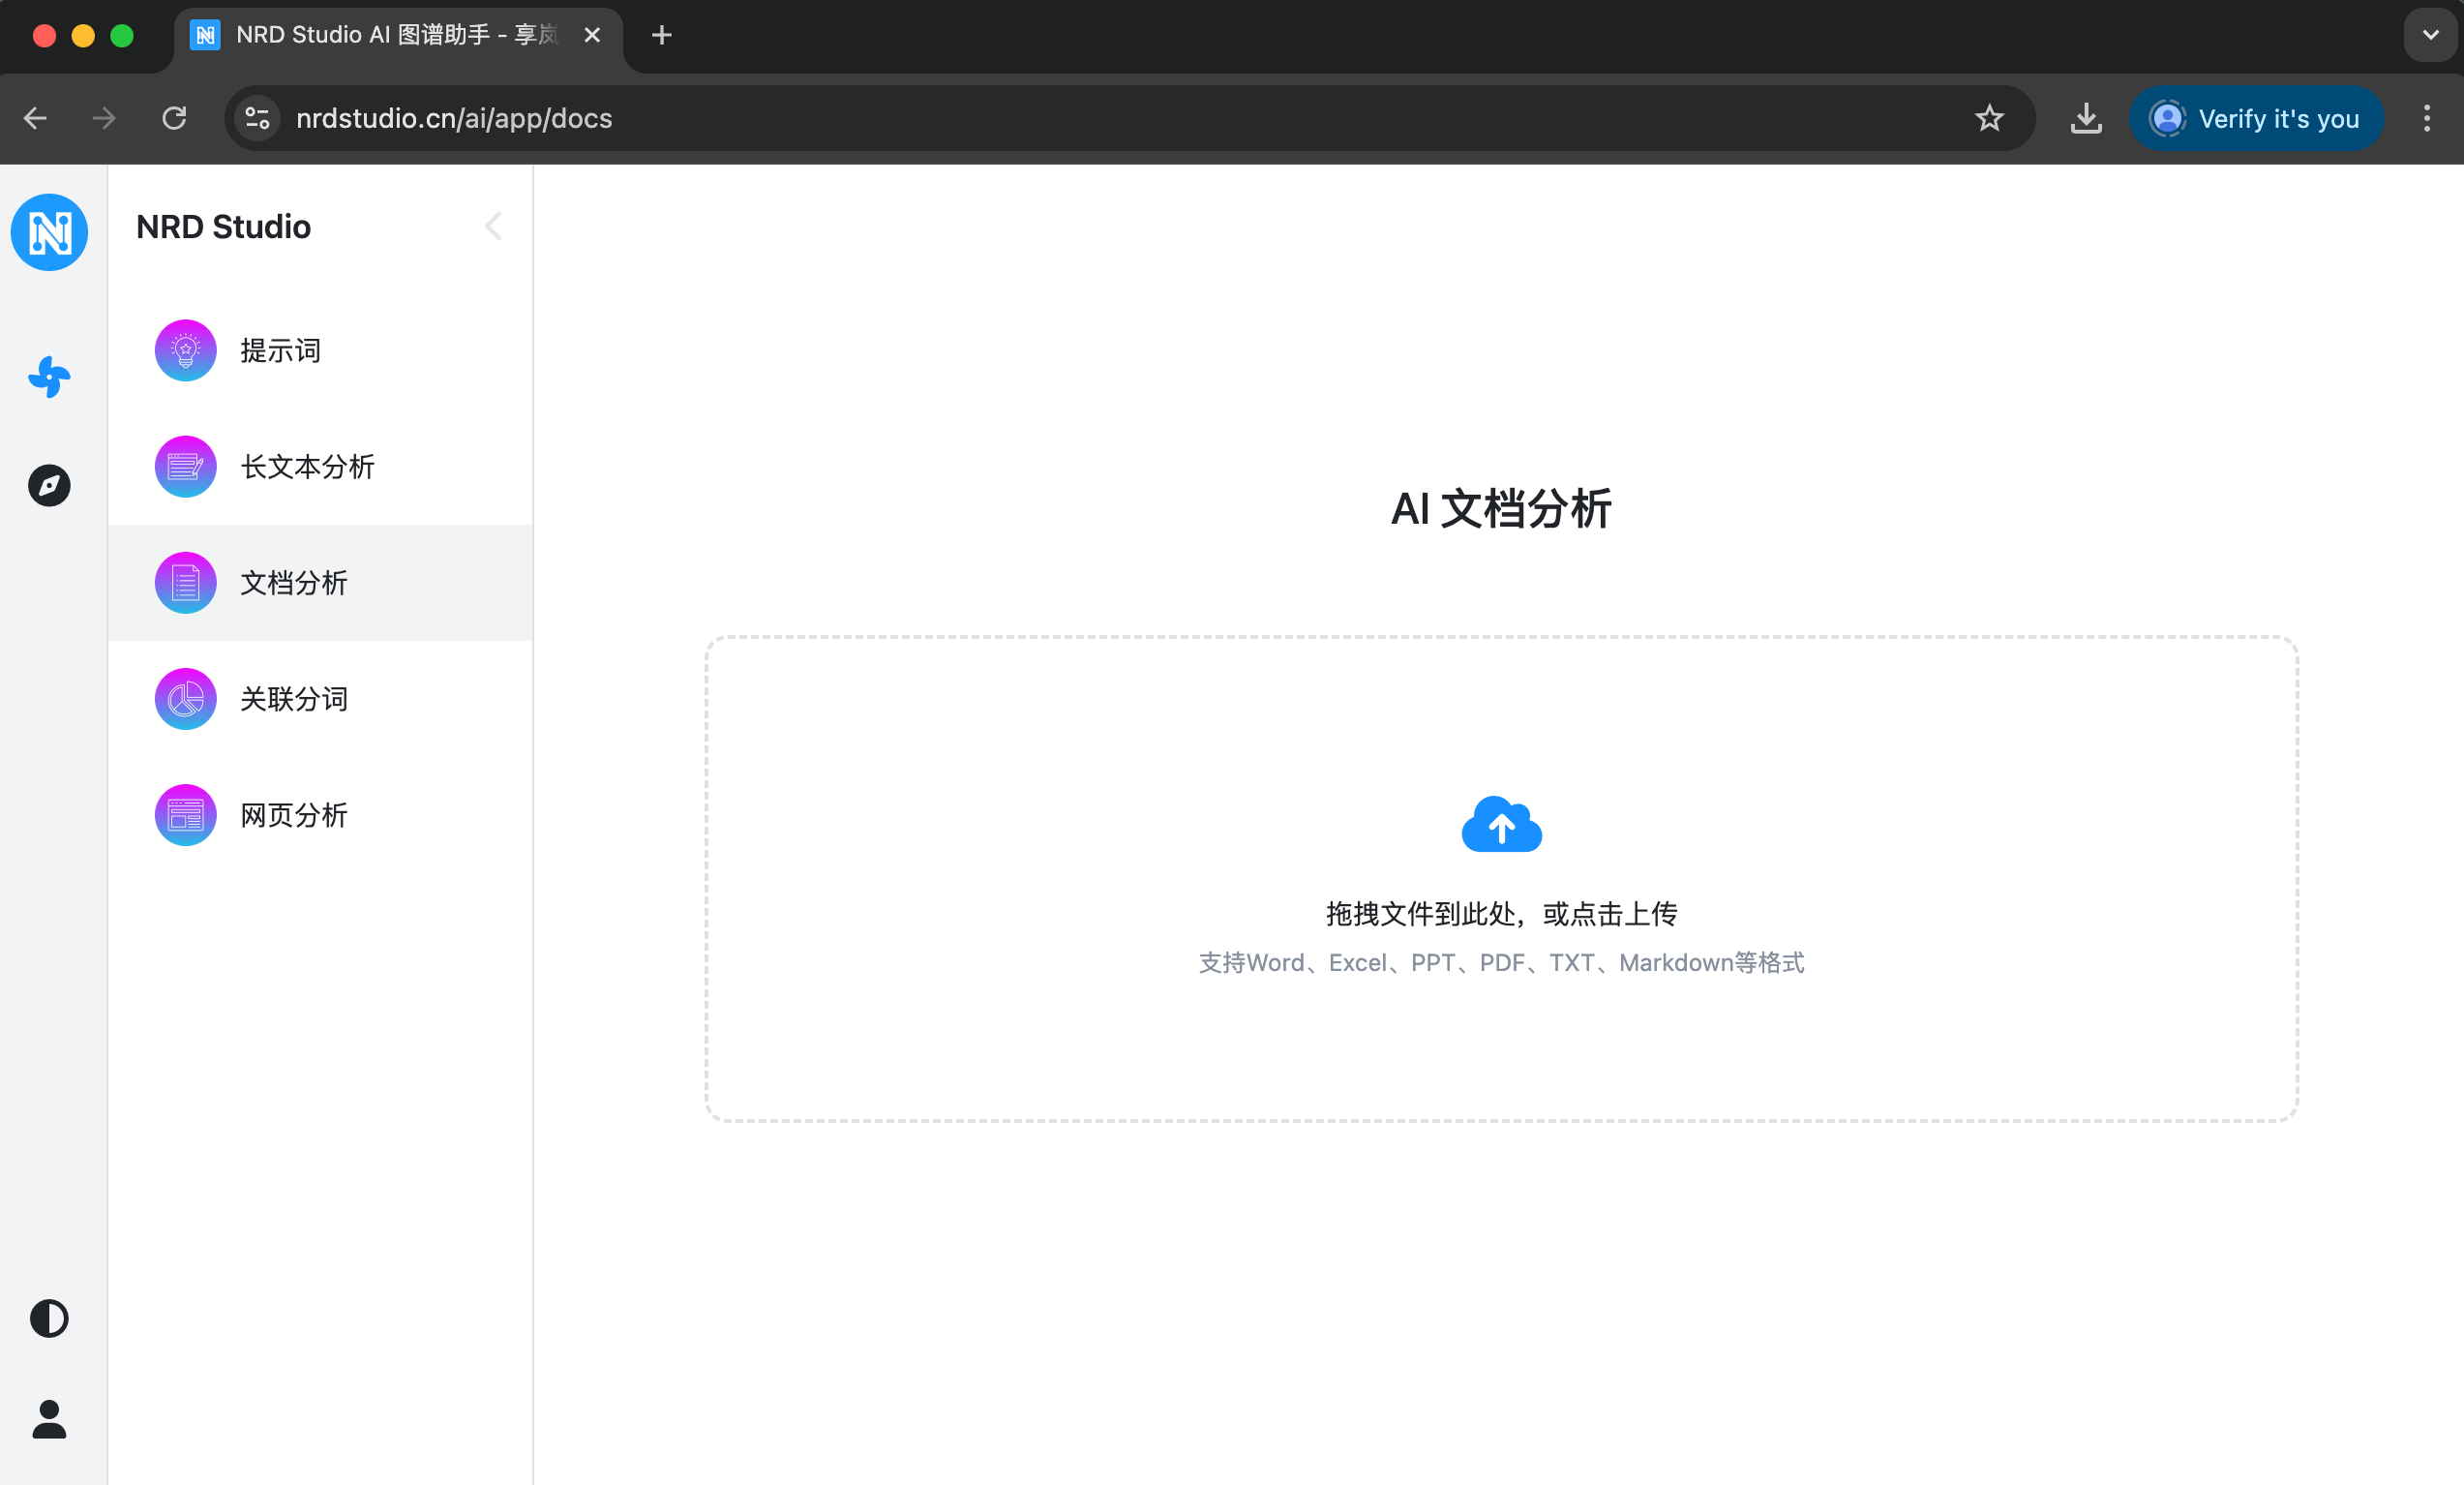This screenshot has height=1485, width=2464.
Task: Toggle dark/light theme contrast icon
Action: [x=49, y=1318]
